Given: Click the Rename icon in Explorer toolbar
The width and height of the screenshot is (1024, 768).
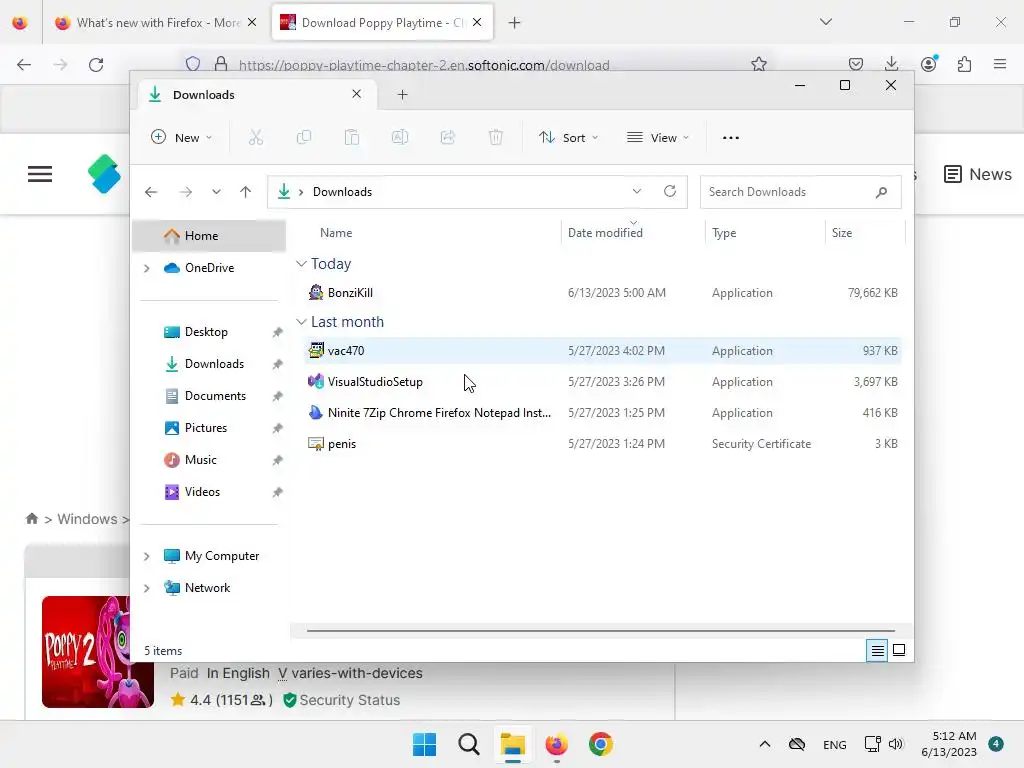Looking at the screenshot, I should [400, 137].
